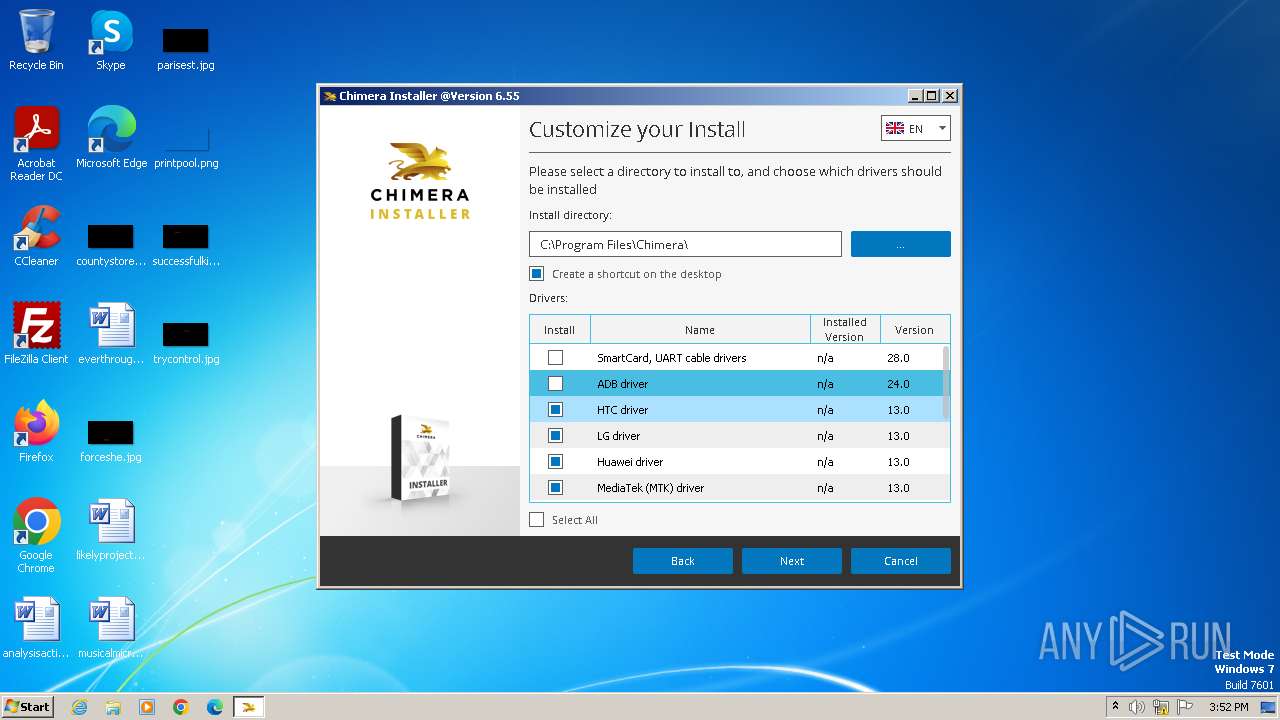Click the Action Center flag tray icon
The height and width of the screenshot is (720, 1280).
click(1185, 707)
